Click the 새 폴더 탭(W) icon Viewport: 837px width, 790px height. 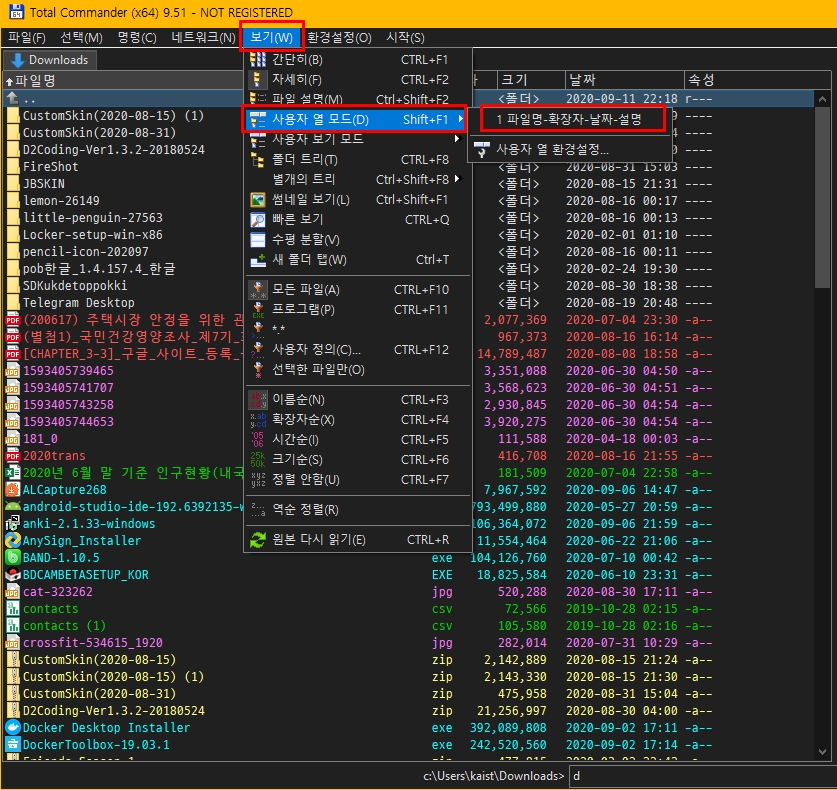pyautogui.click(x=258, y=260)
